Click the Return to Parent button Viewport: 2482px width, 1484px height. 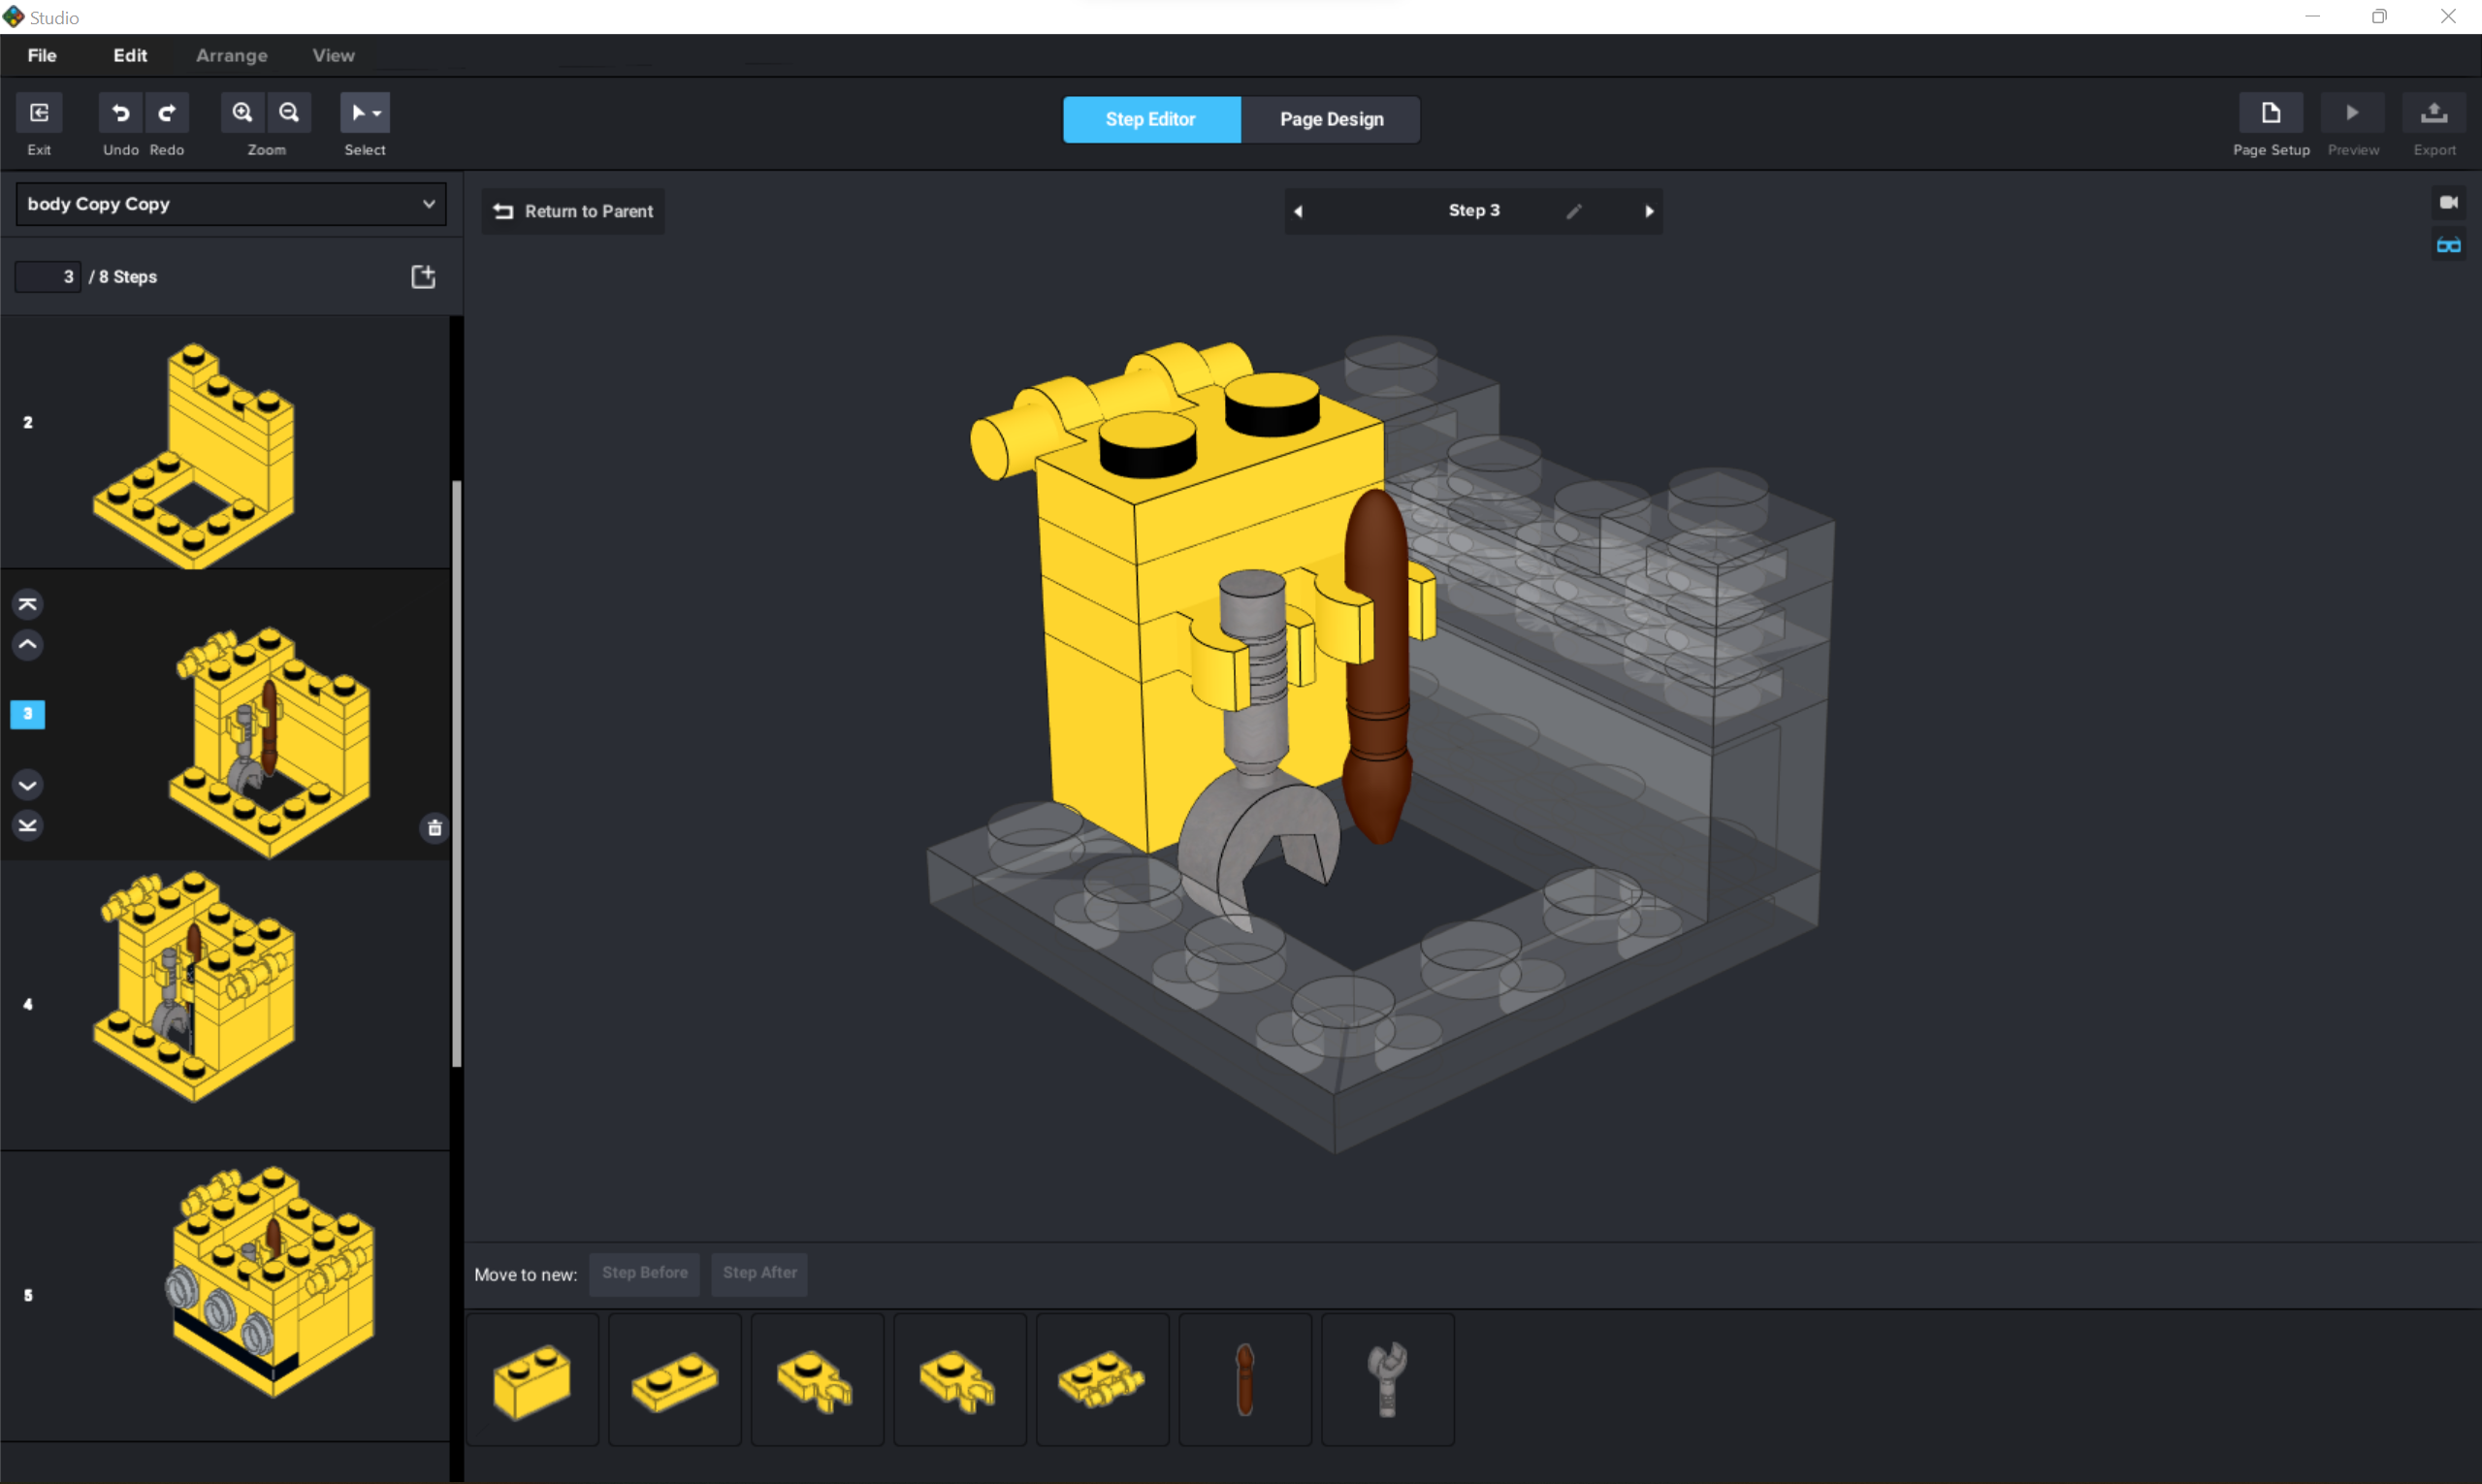click(572, 211)
